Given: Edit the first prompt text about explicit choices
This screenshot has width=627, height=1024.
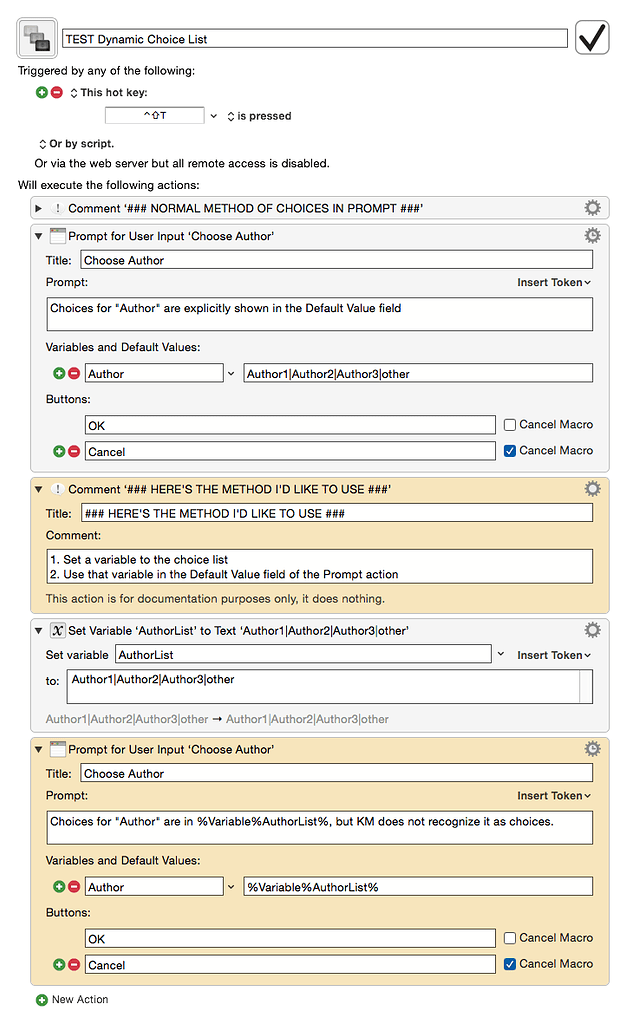Looking at the screenshot, I should [320, 314].
